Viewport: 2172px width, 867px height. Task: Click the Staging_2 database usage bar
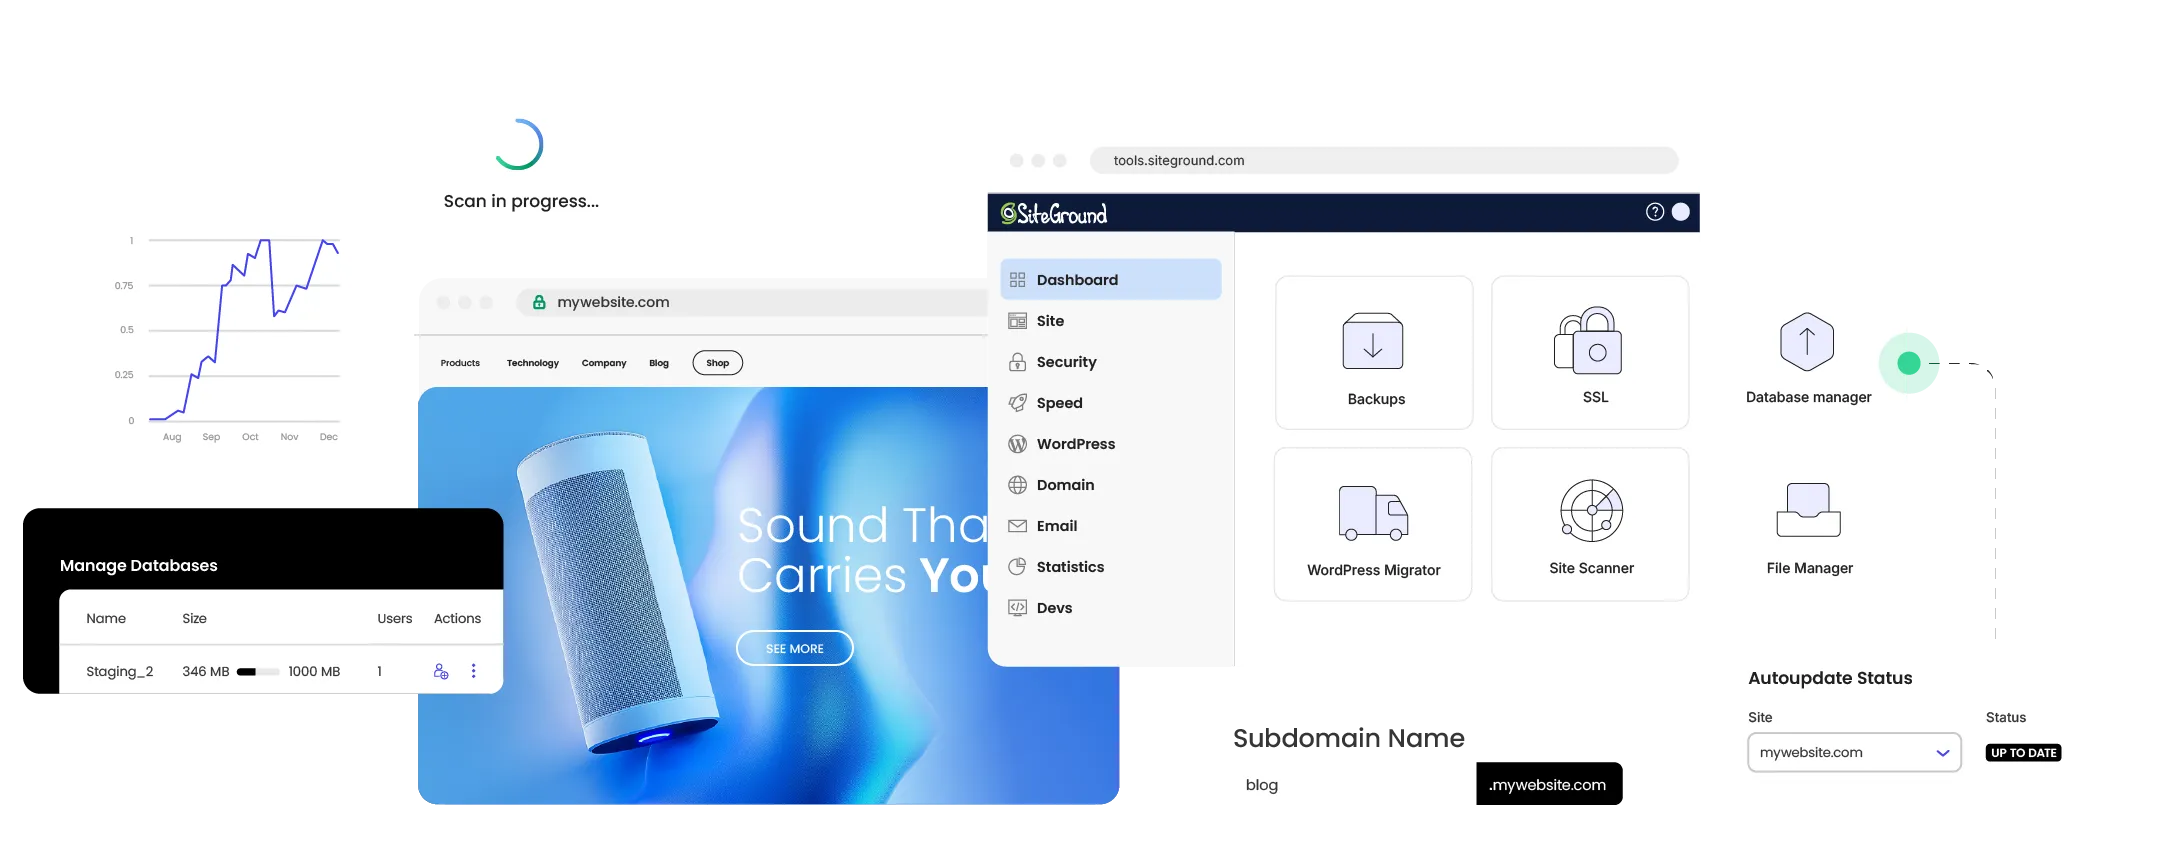(x=258, y=672)
